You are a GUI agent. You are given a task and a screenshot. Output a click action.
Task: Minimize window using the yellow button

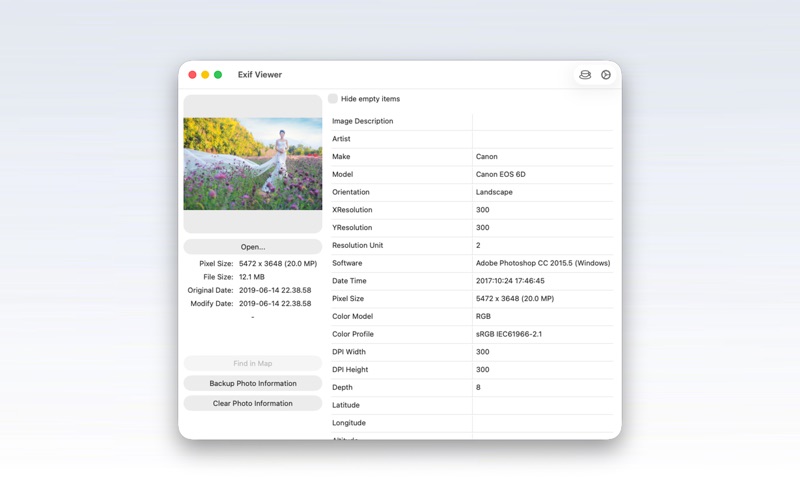coord(205,75)
